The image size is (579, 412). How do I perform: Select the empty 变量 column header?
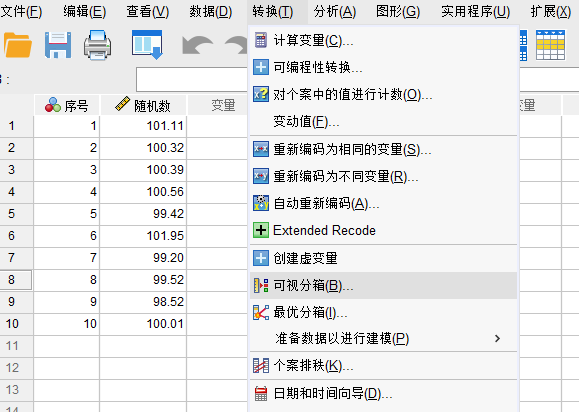217,105
